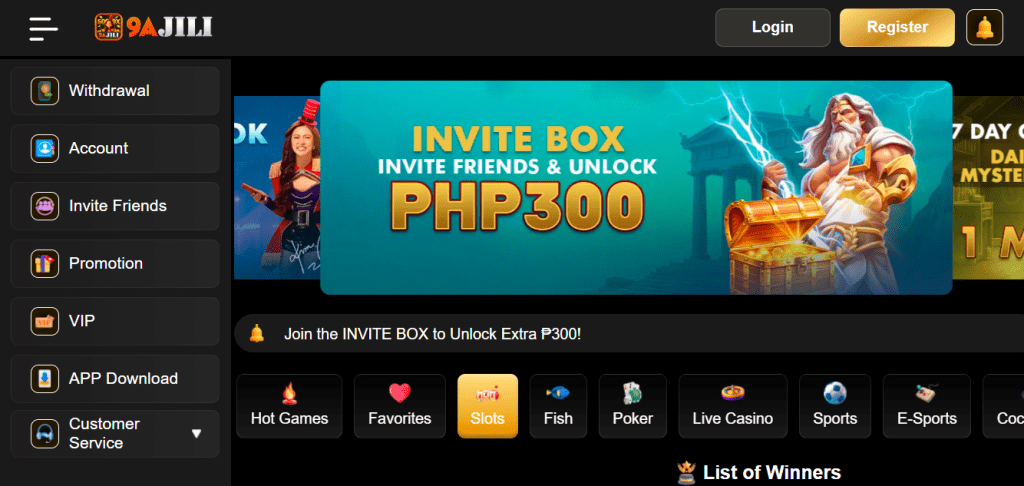Click the Invite Box PHP300 banner

[636, 187]
